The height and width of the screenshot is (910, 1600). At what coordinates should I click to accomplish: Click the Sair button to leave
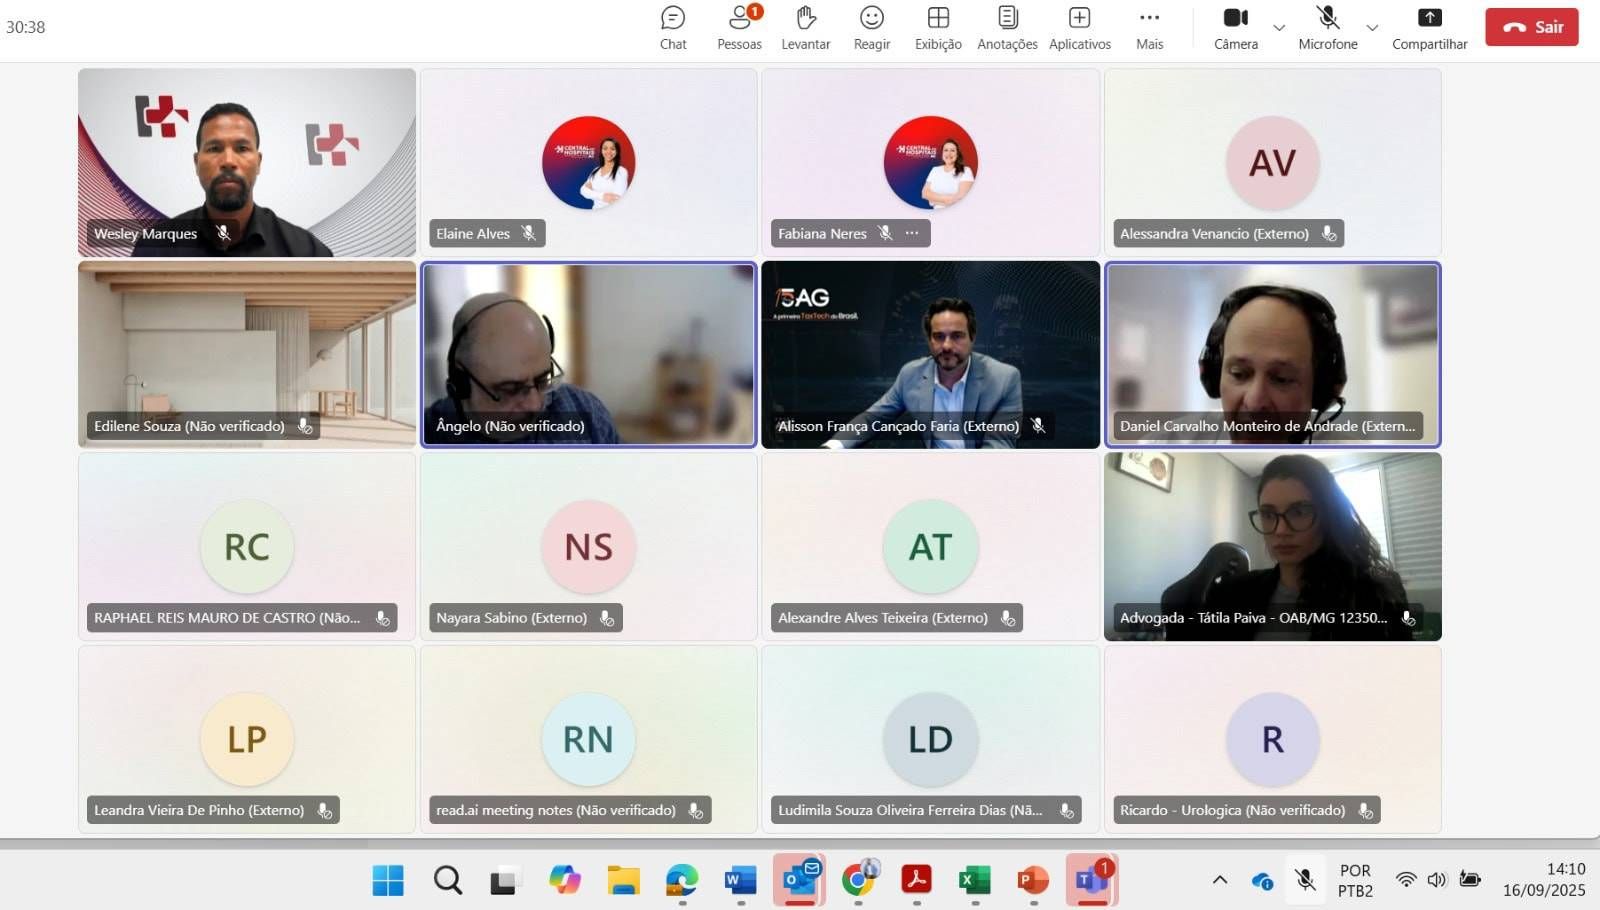click(1531, 27)
